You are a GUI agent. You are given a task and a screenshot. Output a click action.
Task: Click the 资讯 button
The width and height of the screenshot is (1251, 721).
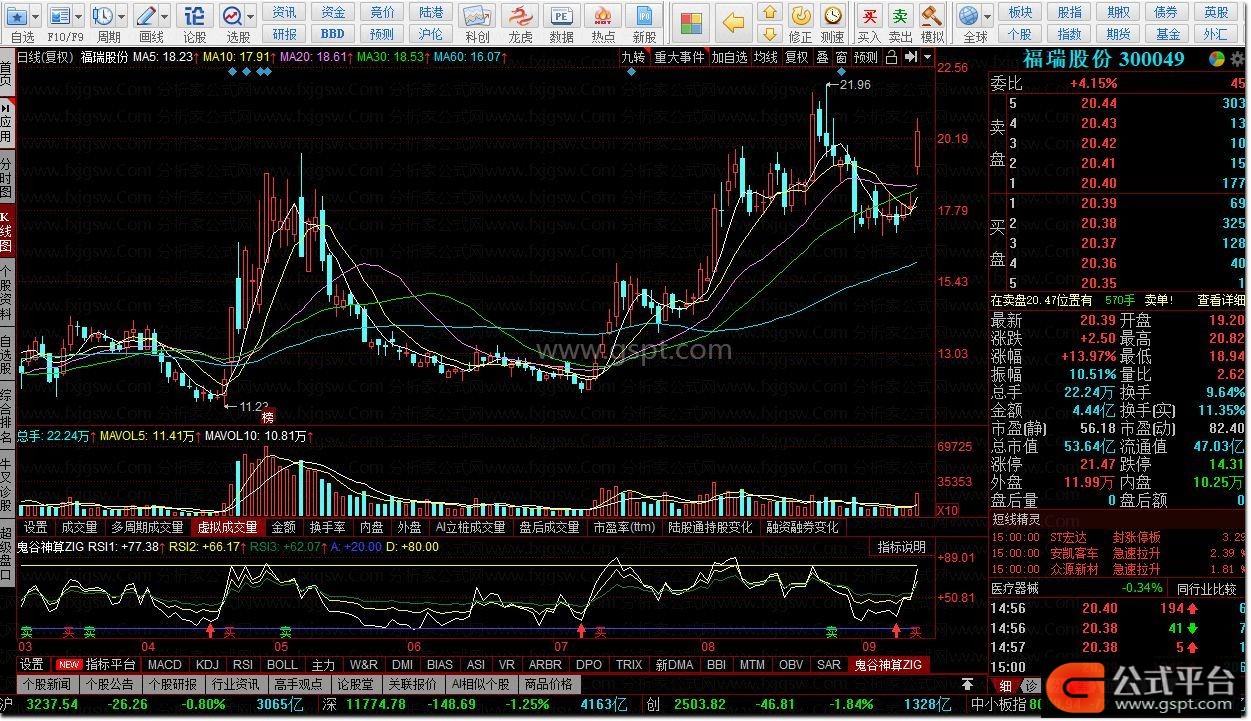coord(284,12)
